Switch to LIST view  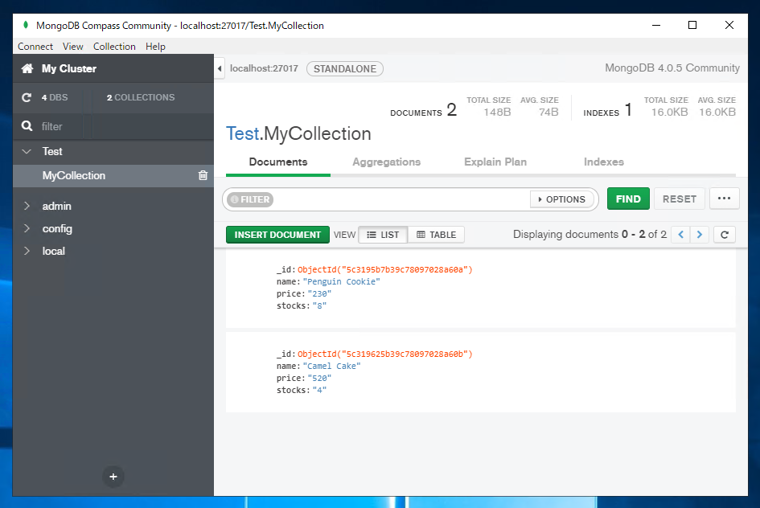(383, 235)
